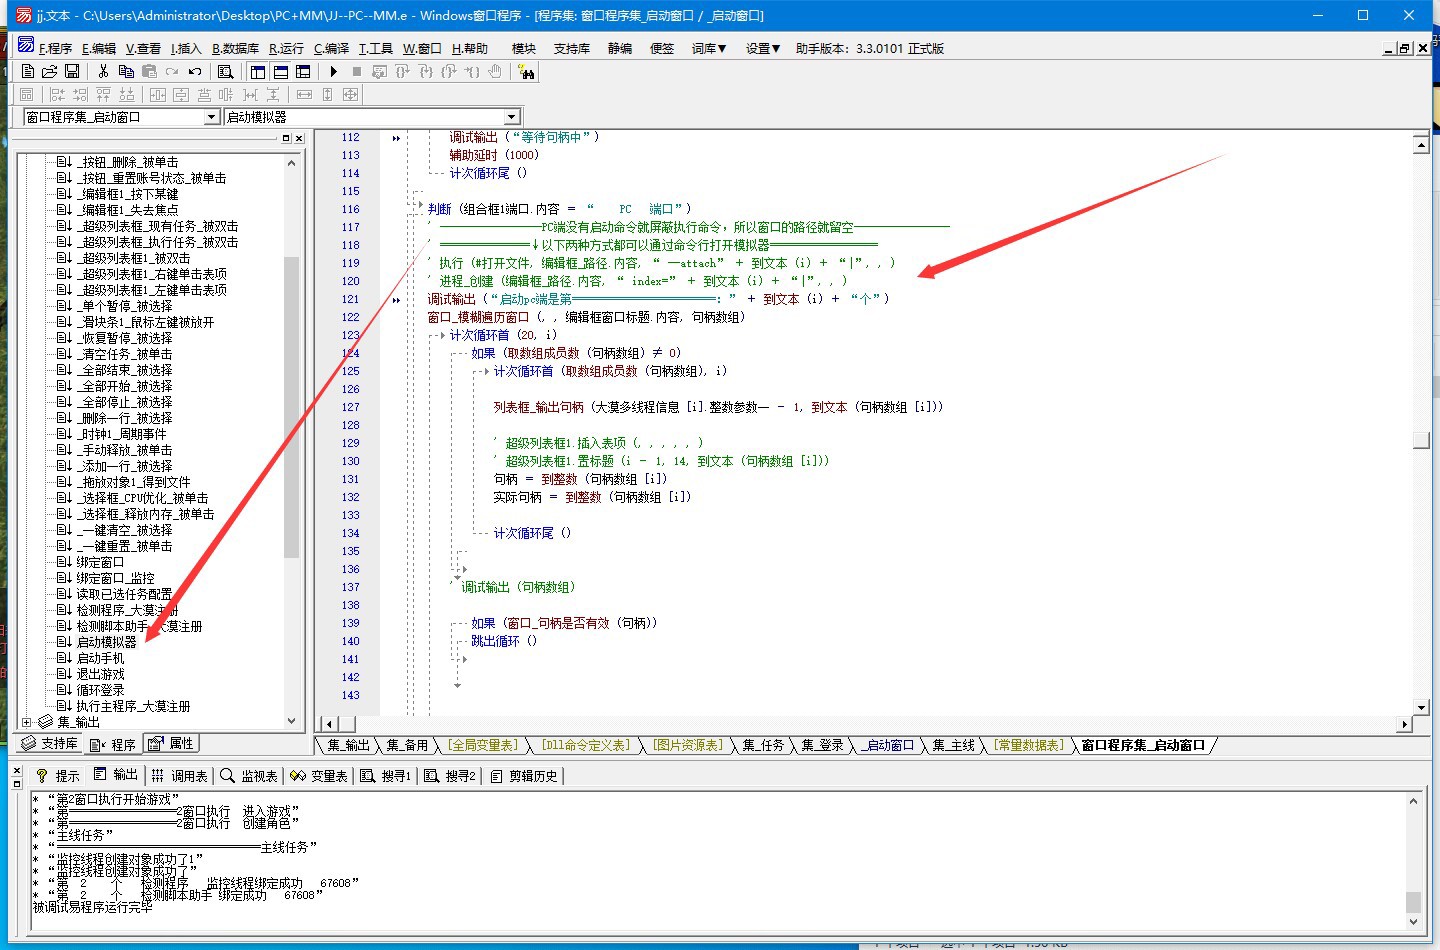Click the Undo arrow icon
The width and height of the screenshot is (1440, 950).
(195, 71)
